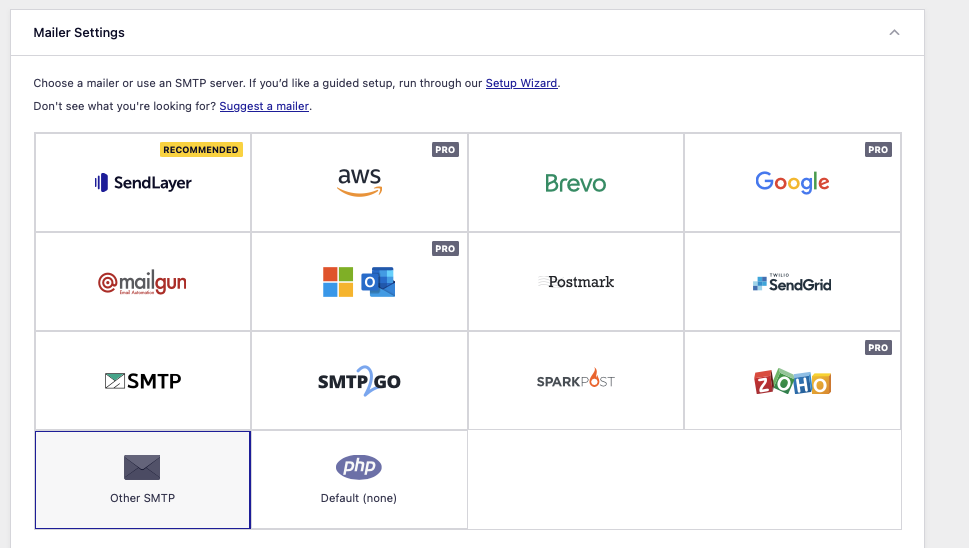Collapse the Mailer Settings panel
The height and width of the screenshot is (548, 969).
894,33
